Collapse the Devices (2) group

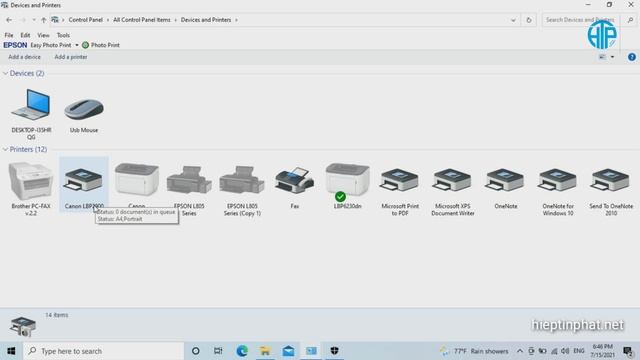5,73
